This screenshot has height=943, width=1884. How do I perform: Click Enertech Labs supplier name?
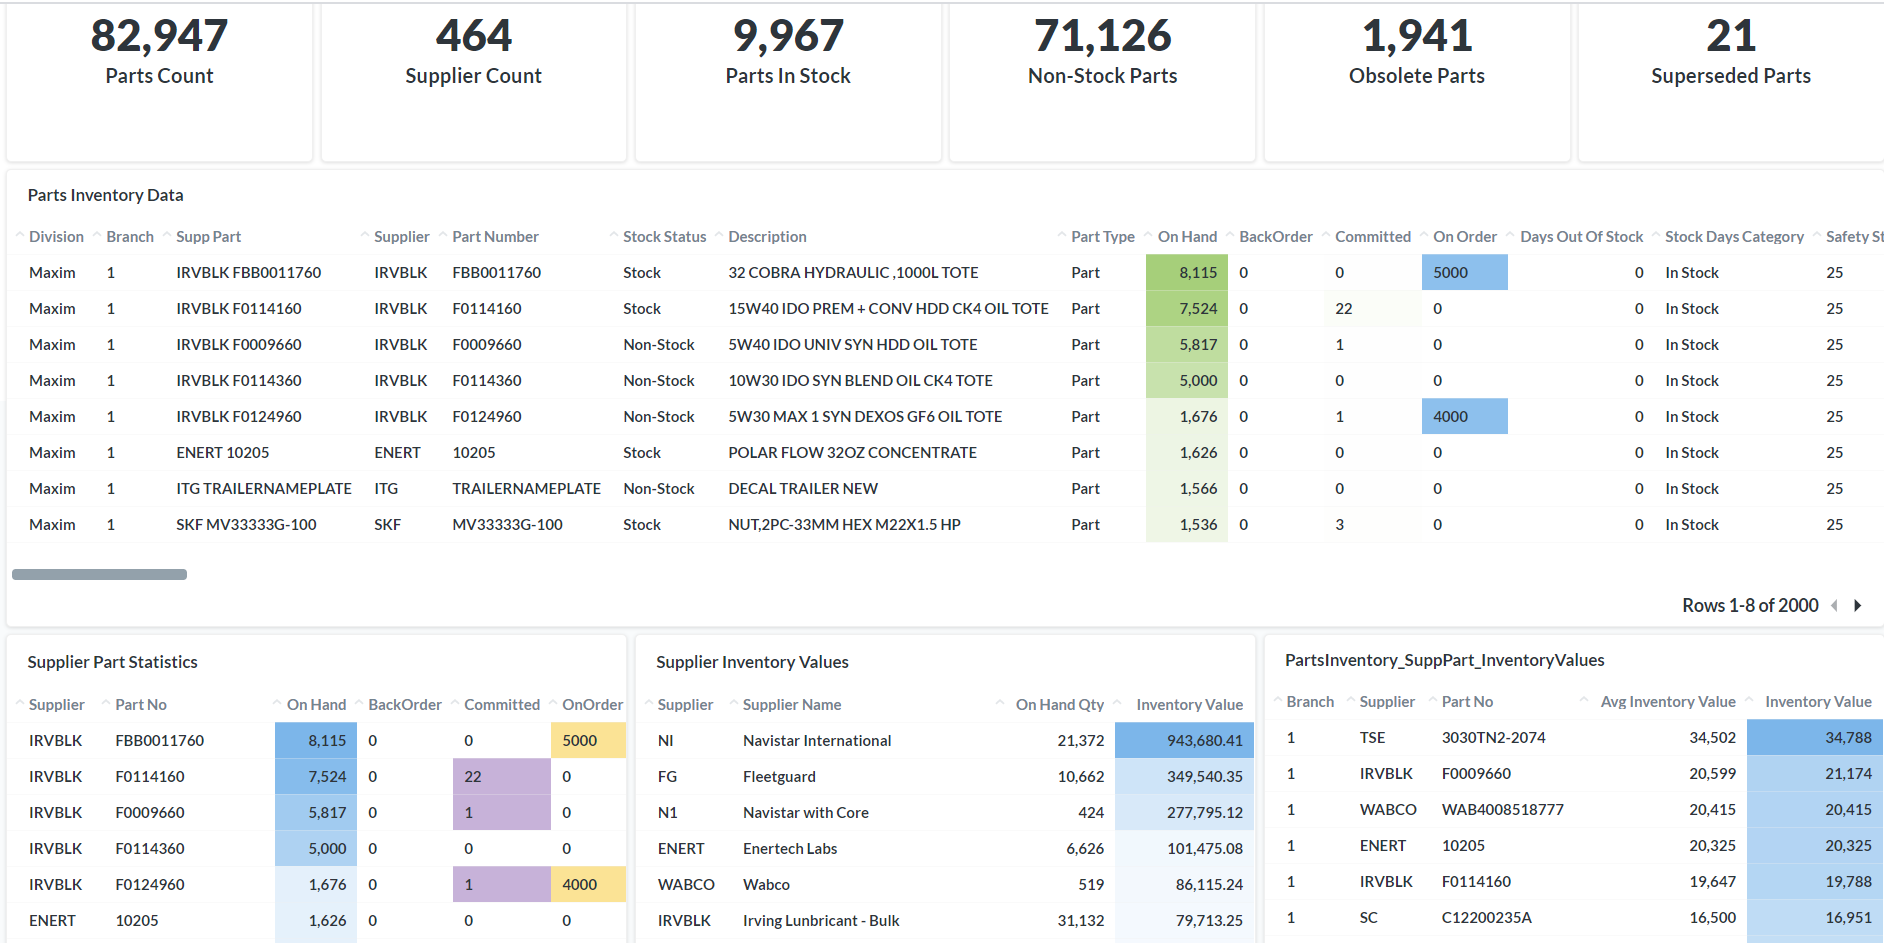click(790, 849)
